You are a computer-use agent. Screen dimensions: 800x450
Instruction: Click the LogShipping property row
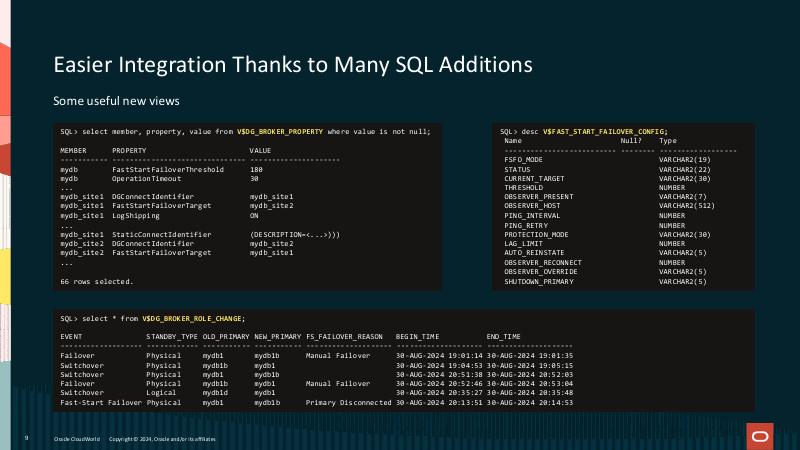click(x=136, y=216)
